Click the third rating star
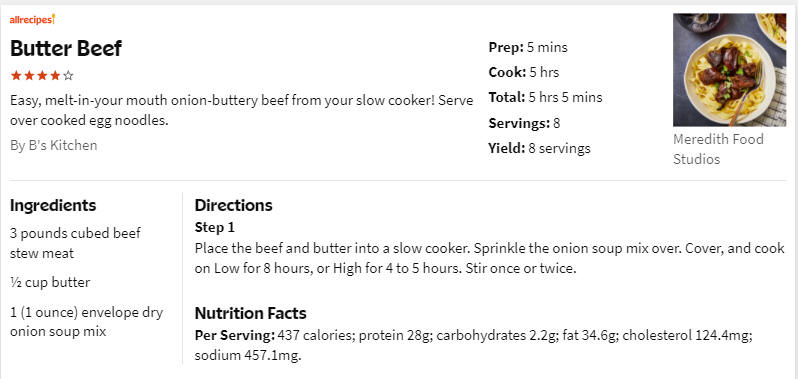Screen dimensions: 798x379 pyautogui.click(x=42, y=76)
